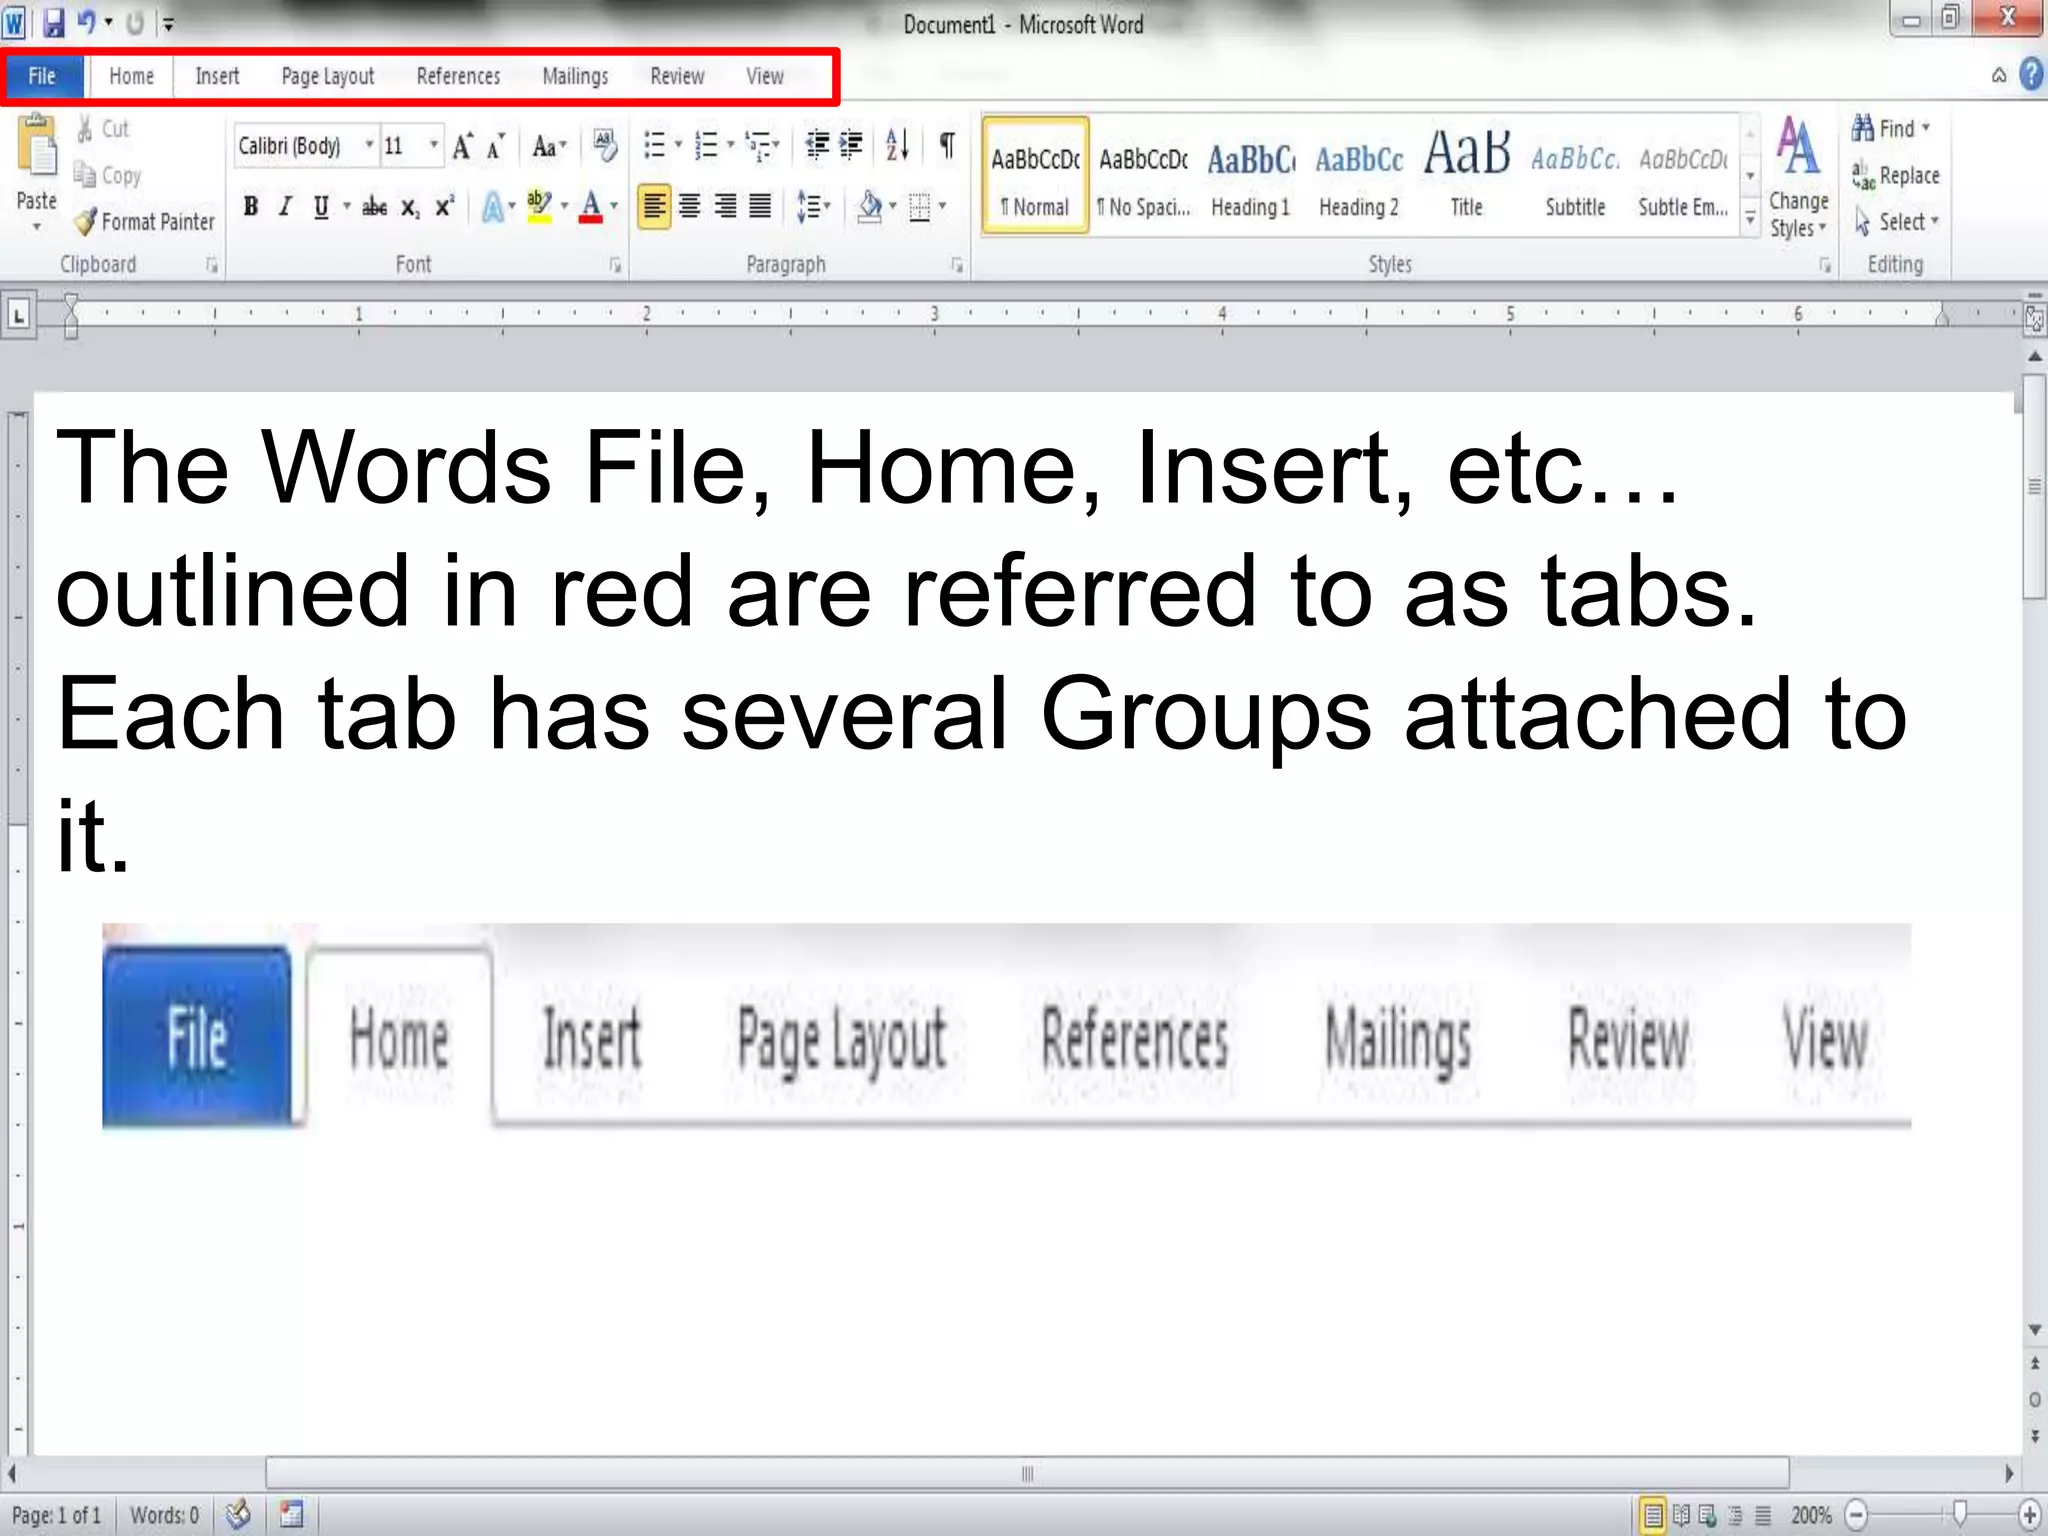Click the red font color button
Screen dimensions: 2048x1536
click(x=591, y=207)
